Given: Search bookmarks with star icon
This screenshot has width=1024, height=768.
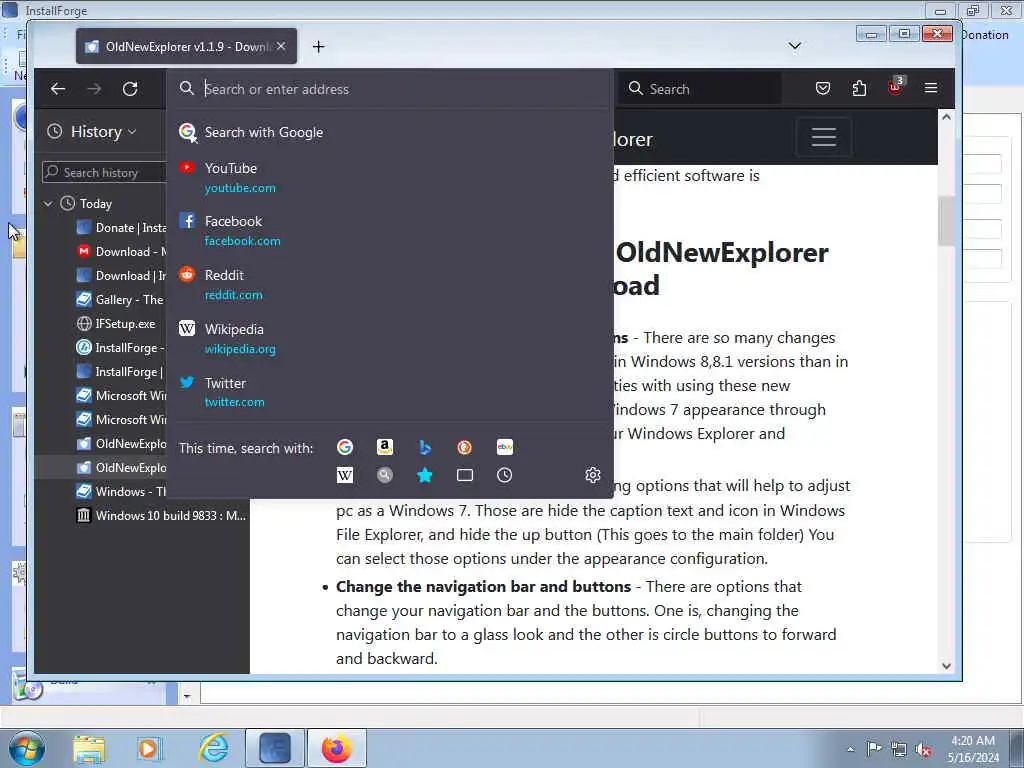Looking at the screenshot, I should 424,475.
